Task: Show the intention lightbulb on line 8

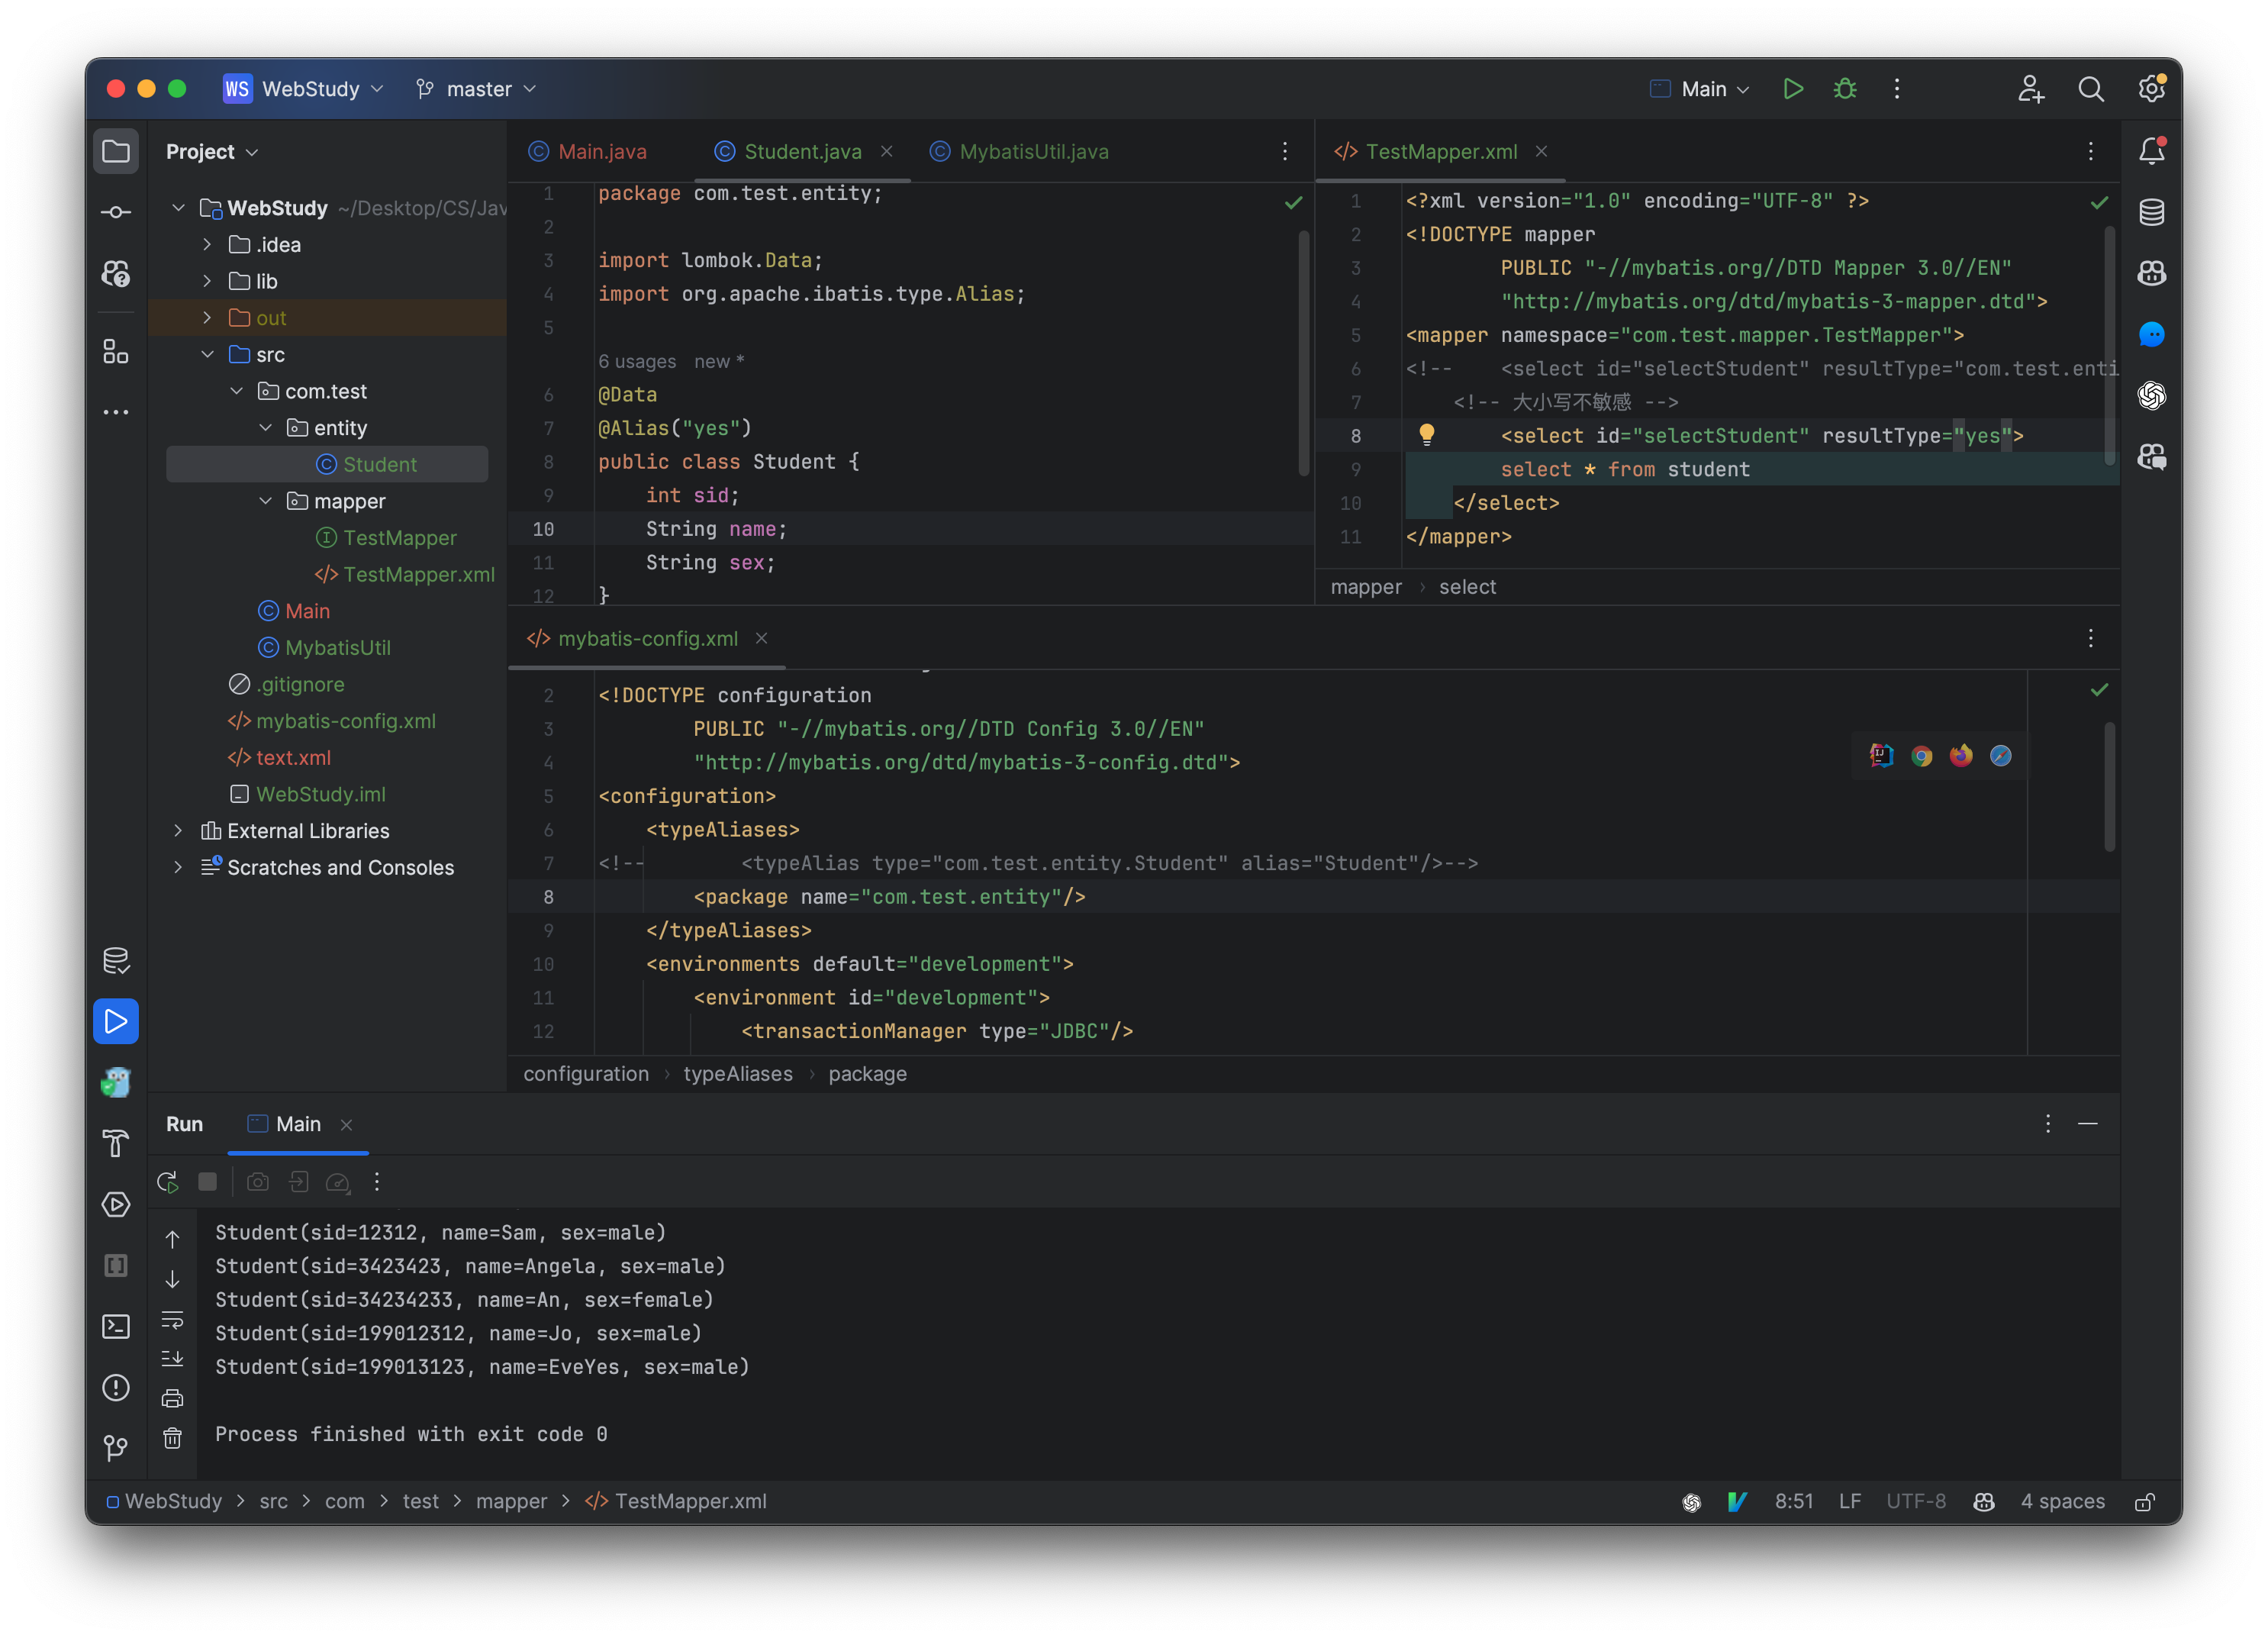Action: coord(1427,434)
